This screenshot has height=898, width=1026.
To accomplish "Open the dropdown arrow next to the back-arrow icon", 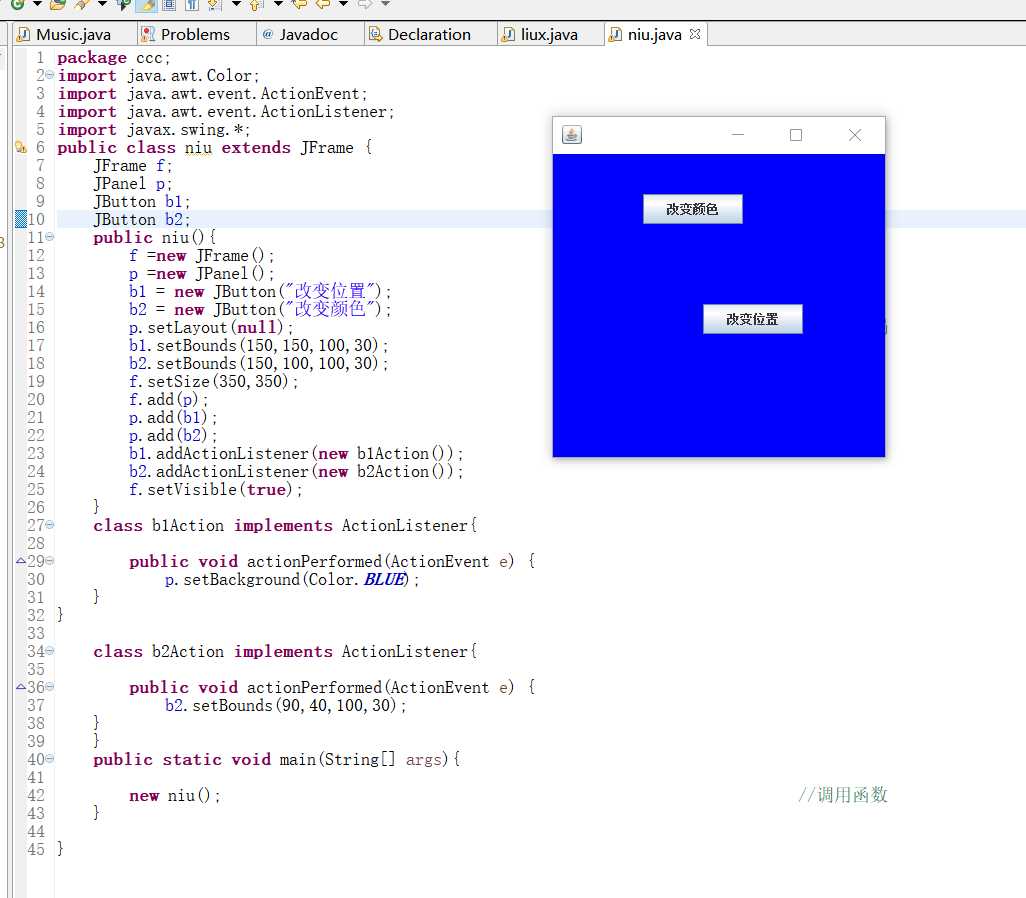I will tap(344, 4).
